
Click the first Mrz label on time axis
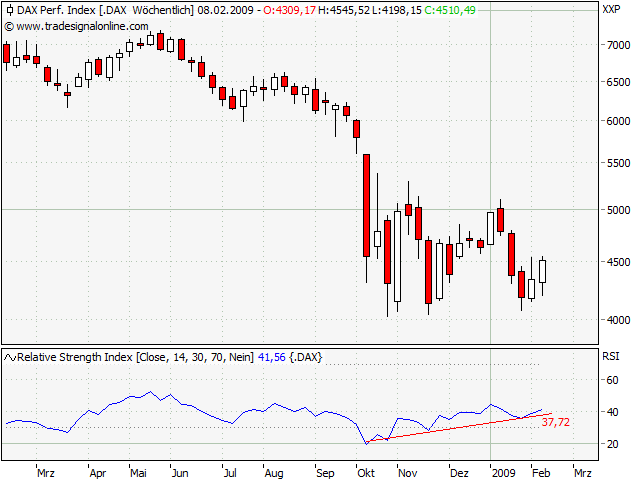[46, 473]
